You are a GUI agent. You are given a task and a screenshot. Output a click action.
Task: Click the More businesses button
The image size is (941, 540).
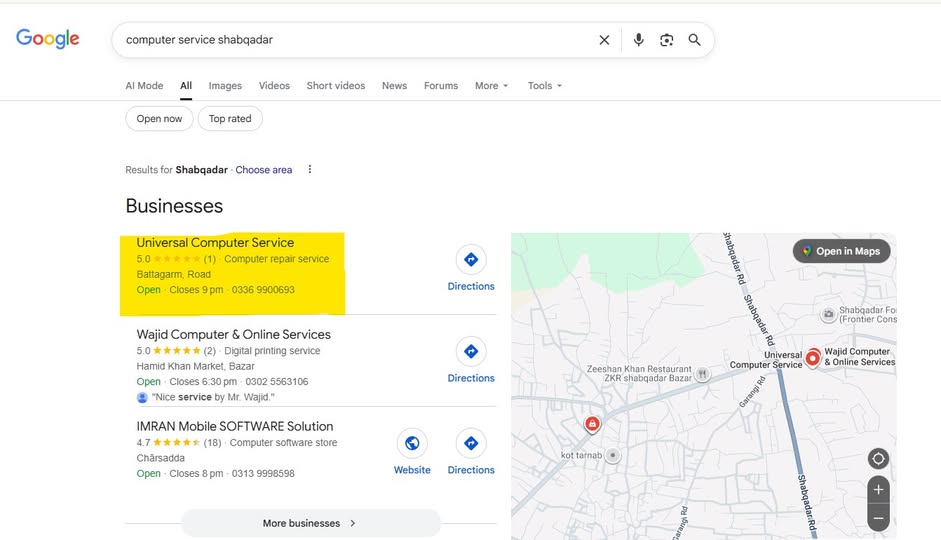click(x=310, y=523)
